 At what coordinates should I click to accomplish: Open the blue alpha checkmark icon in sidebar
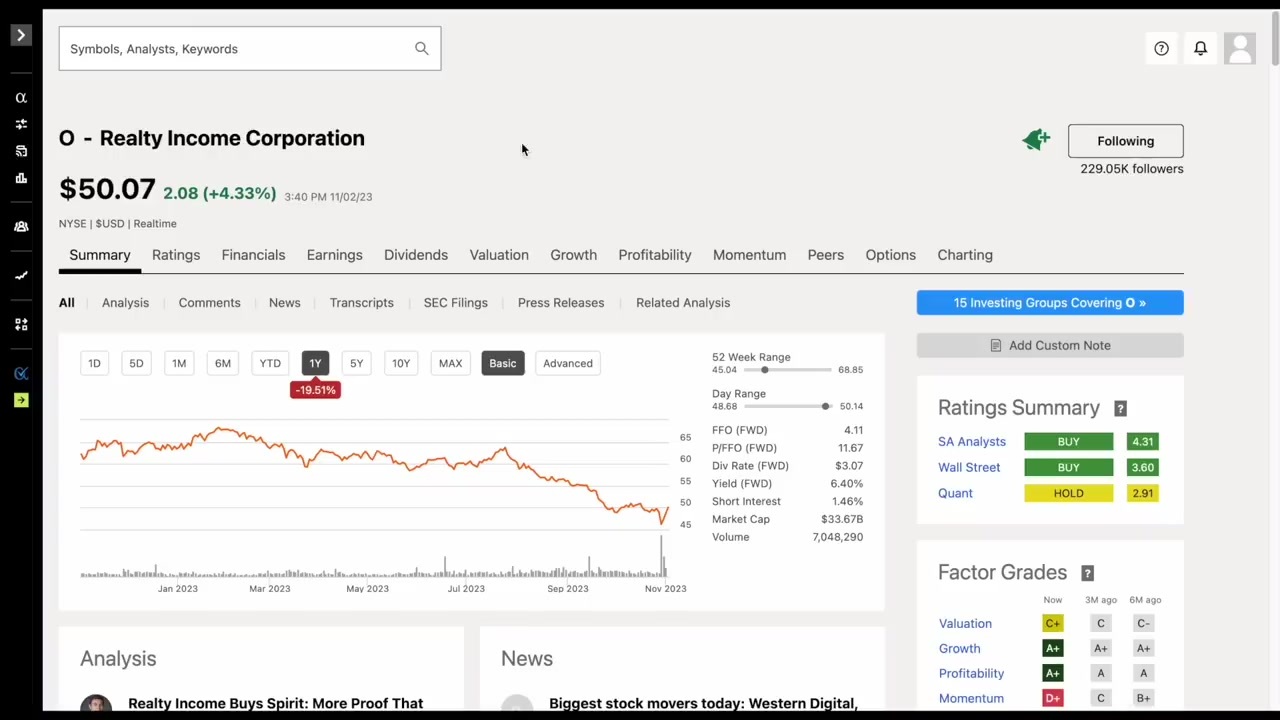point(21,373)
